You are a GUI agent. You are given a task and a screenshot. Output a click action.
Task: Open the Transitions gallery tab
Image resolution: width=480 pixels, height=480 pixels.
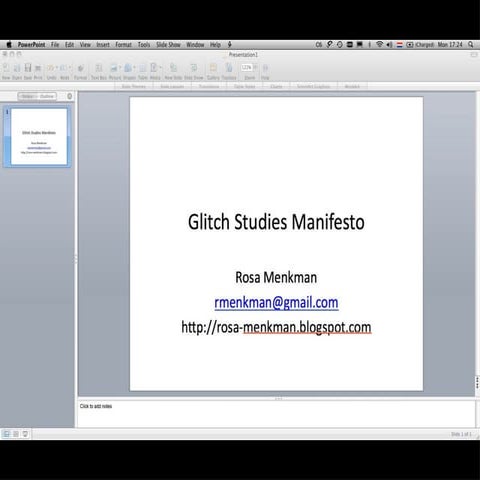[209, 87]
